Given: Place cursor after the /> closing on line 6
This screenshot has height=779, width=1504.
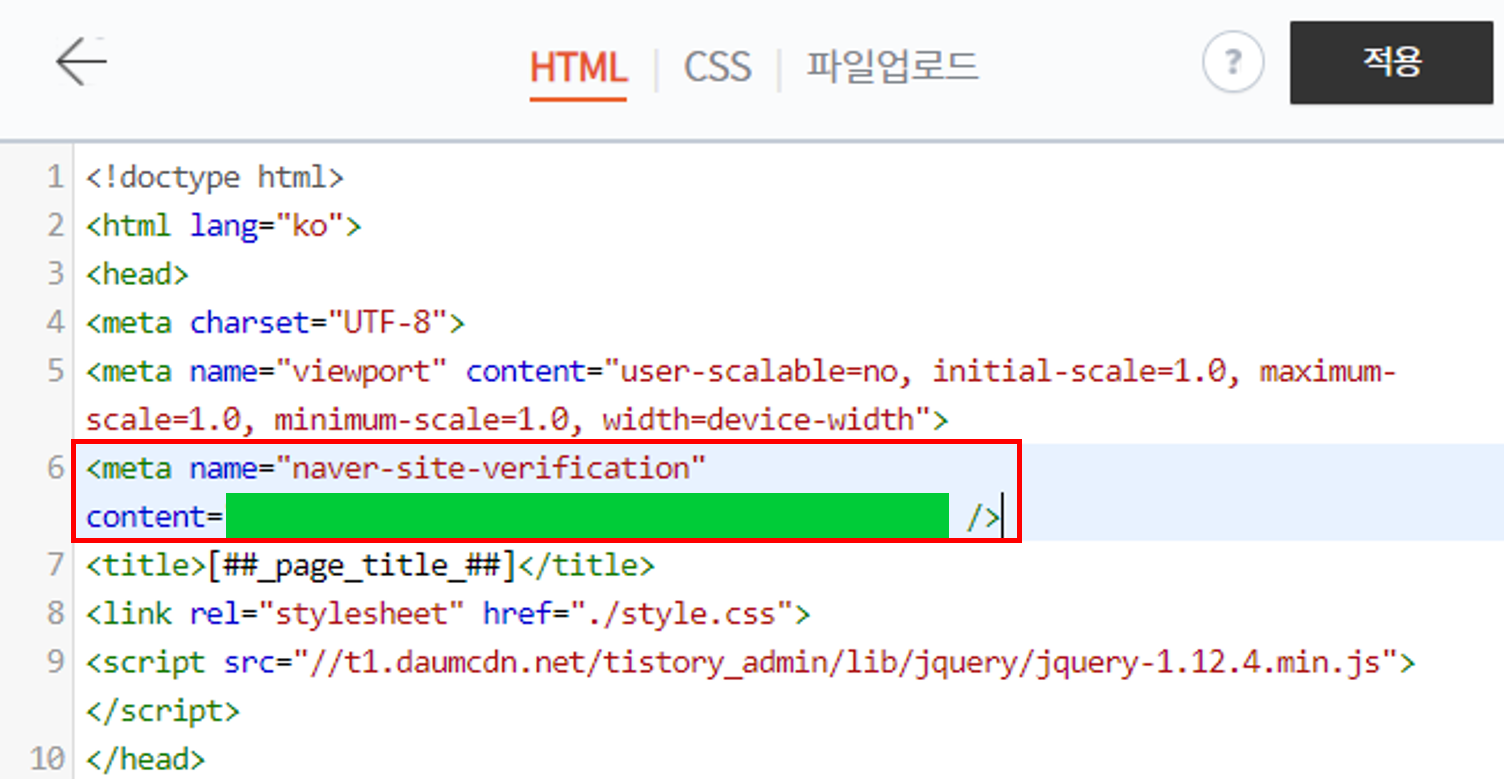Looking at the screenshot, I should [1002, 517].
